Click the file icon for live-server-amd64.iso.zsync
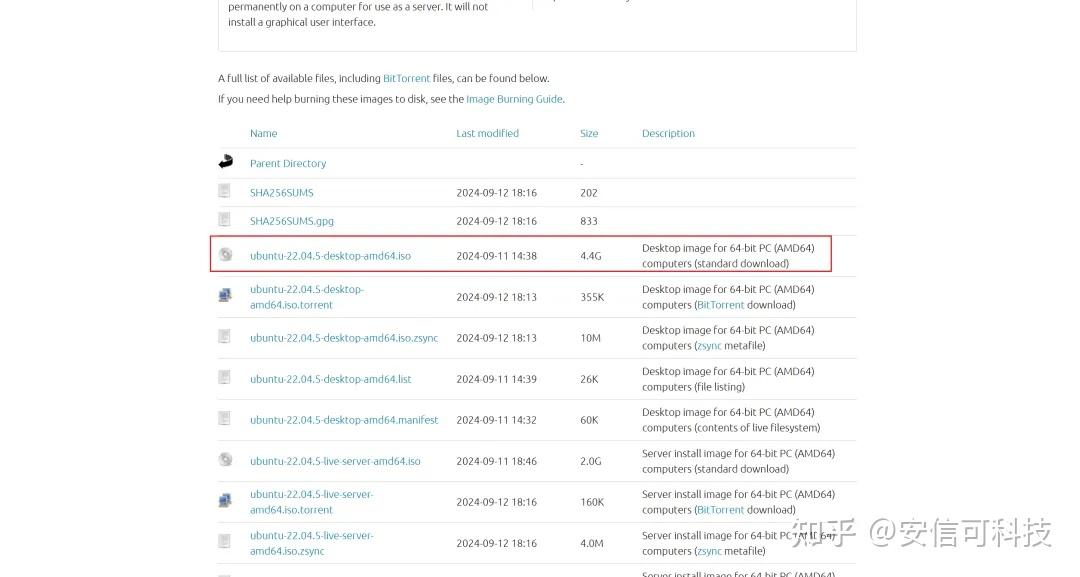 coord(225,541)
